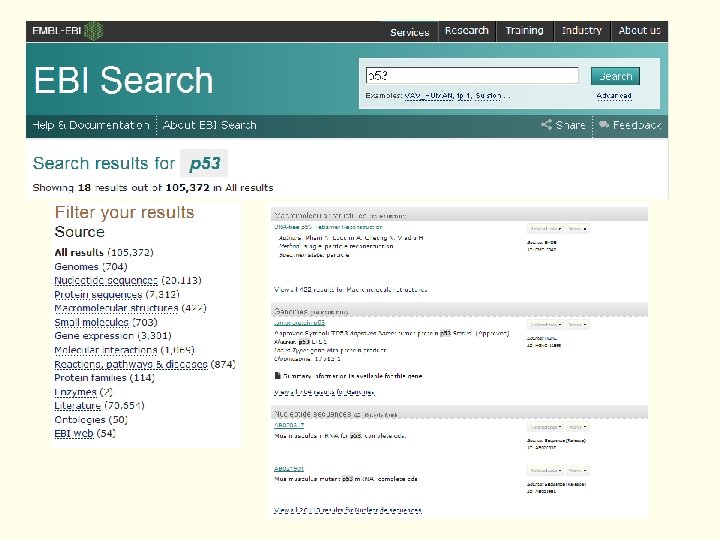Open the Related data dropdown for the mutant p53 mRNA result

[x=546, y=471]
